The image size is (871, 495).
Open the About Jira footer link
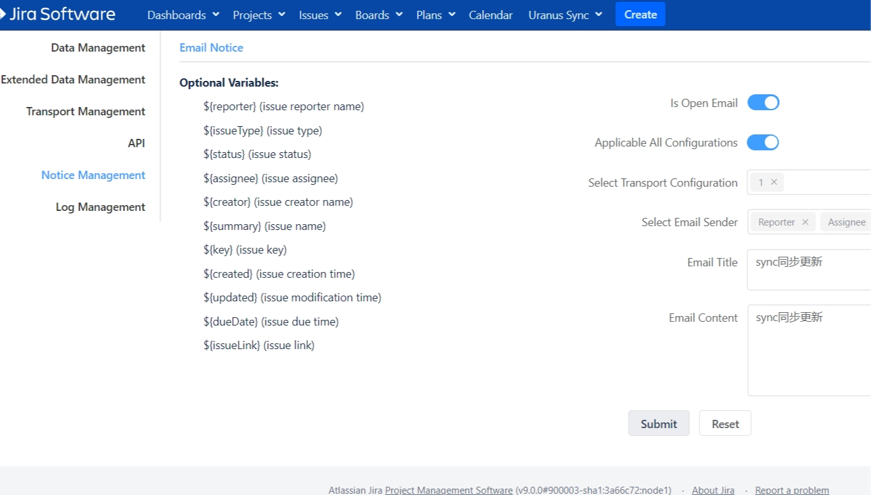(x=713, y=490)
